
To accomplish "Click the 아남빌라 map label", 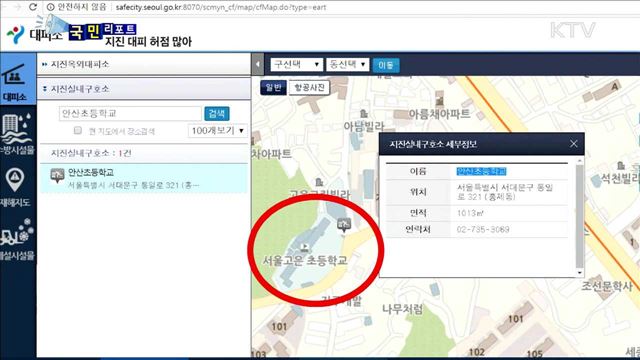I will (364, 126).
